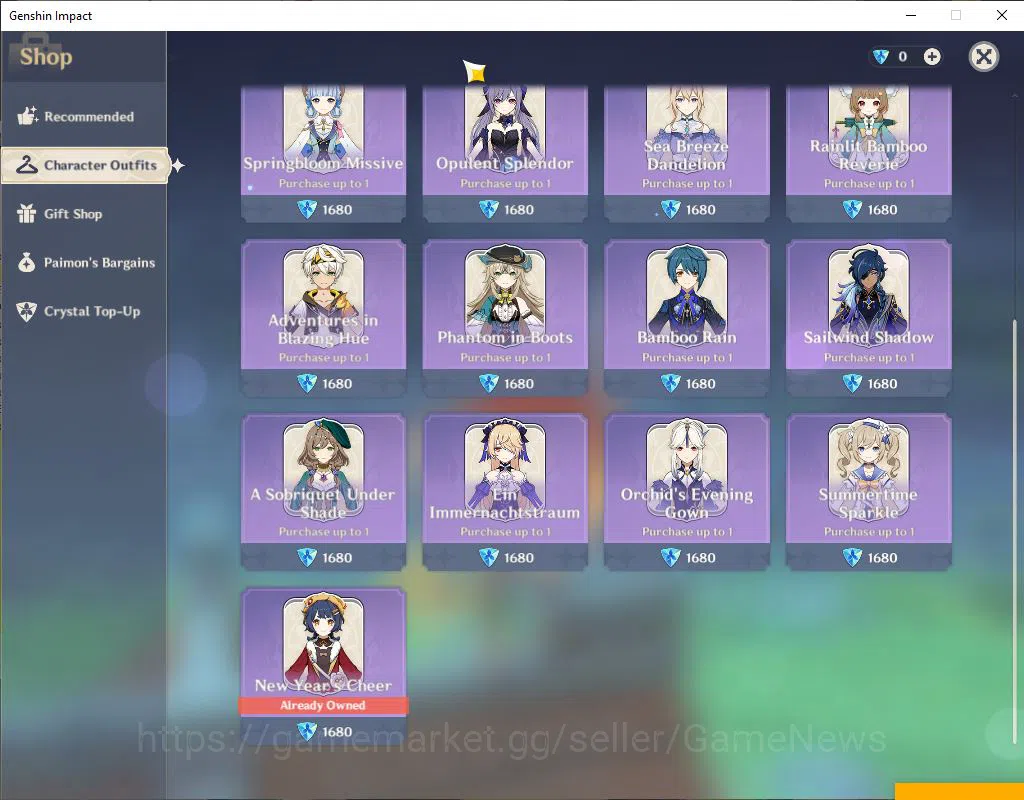Minimize the Genshin Impact window

tap(912, 15)
